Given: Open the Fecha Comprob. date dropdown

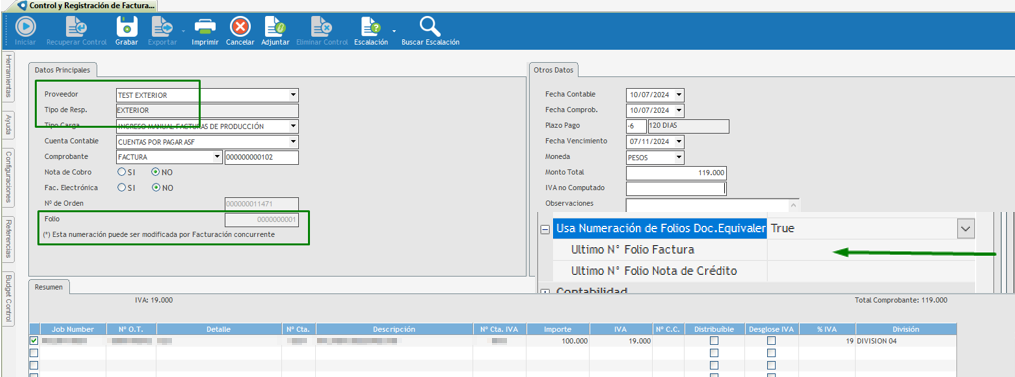Looking at the screenshot, I should coord(679,110).
